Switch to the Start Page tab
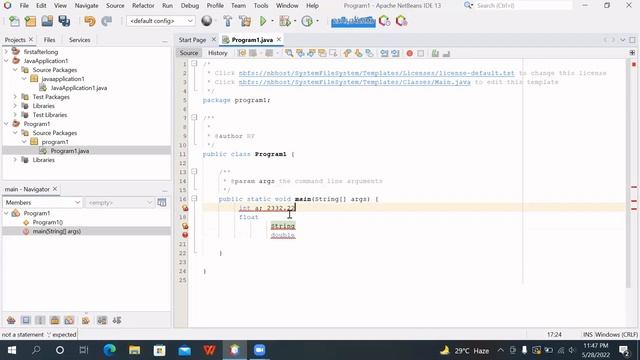This screenshot has width=640, height=360. (192, 40)
